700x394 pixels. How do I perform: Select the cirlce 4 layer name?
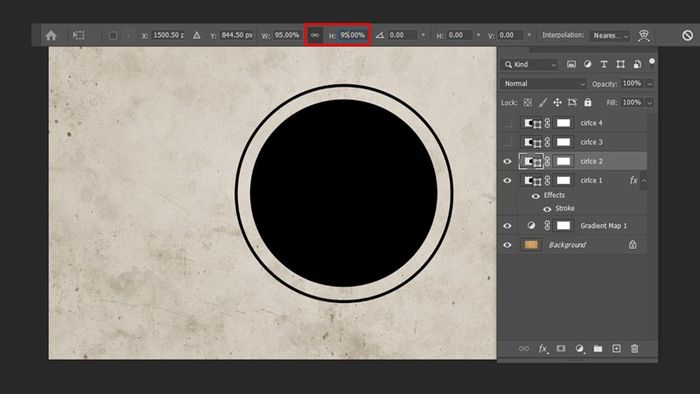point(591,123)
